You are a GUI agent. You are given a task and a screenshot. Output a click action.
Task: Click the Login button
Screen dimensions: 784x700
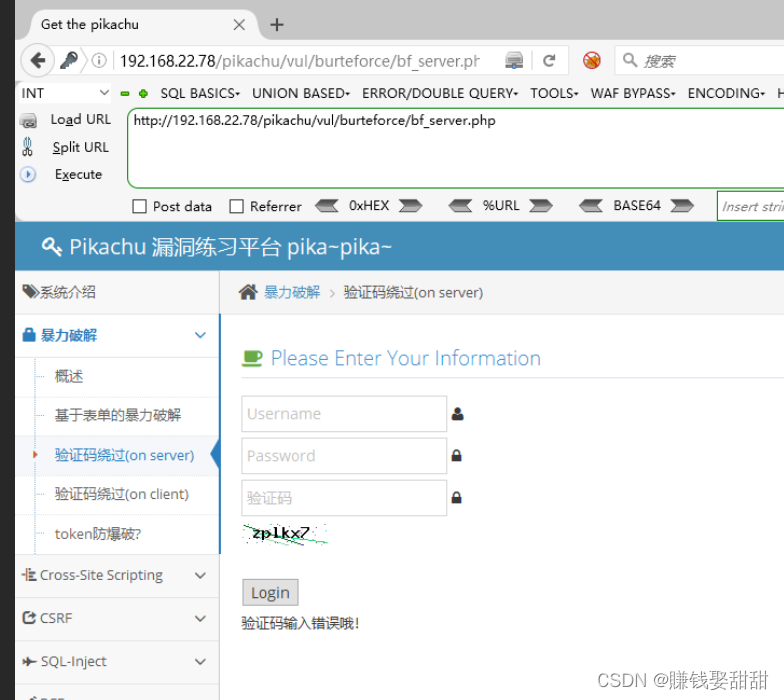270,592
